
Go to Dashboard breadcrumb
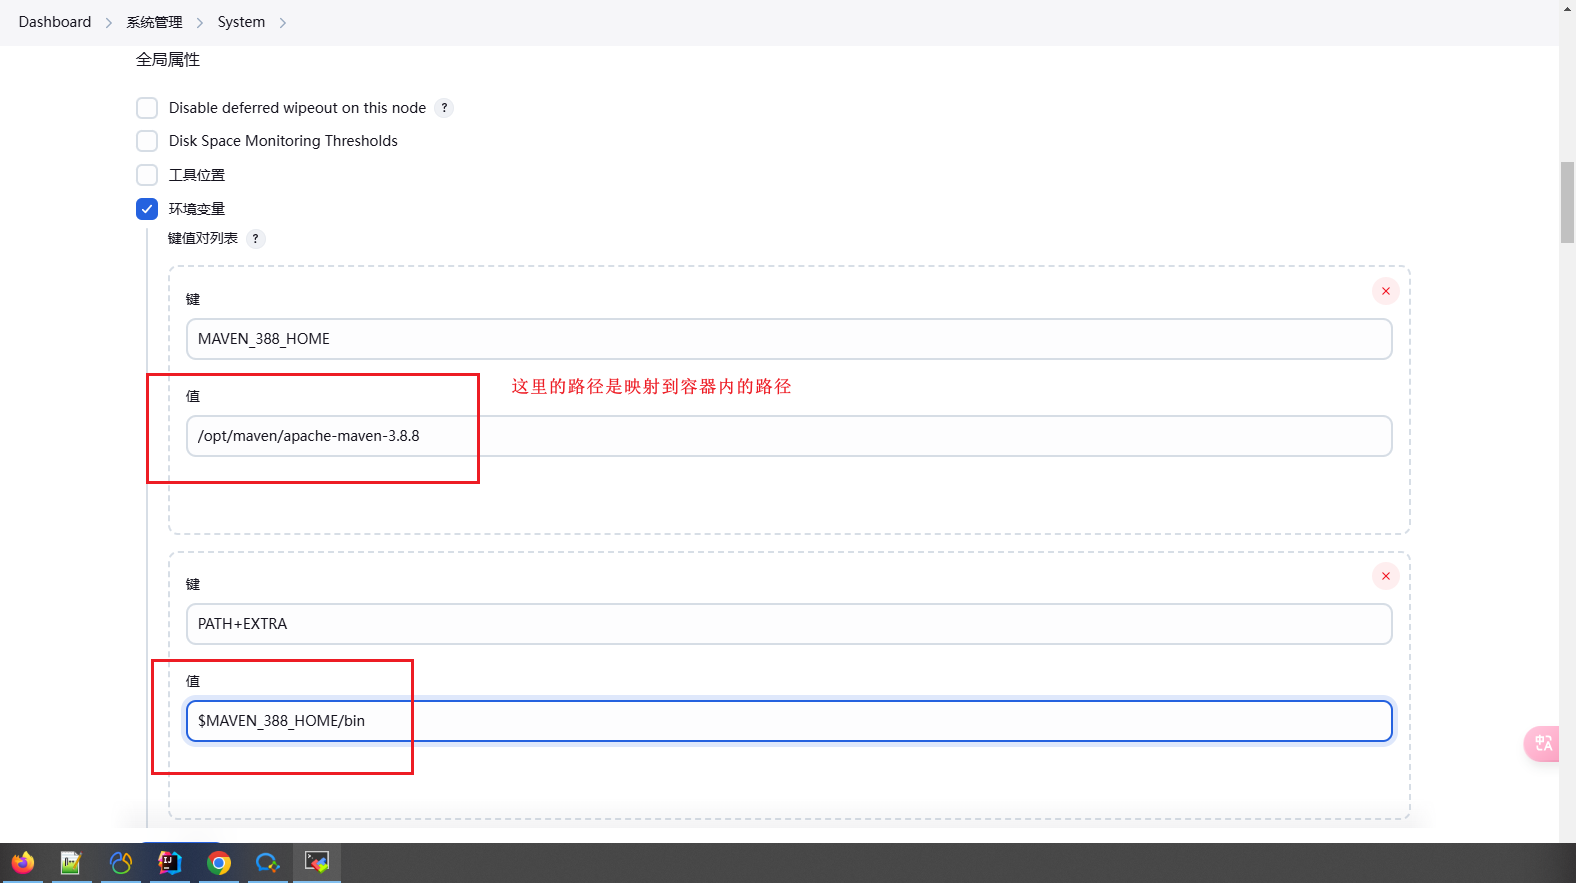click(x=55, y=22)
